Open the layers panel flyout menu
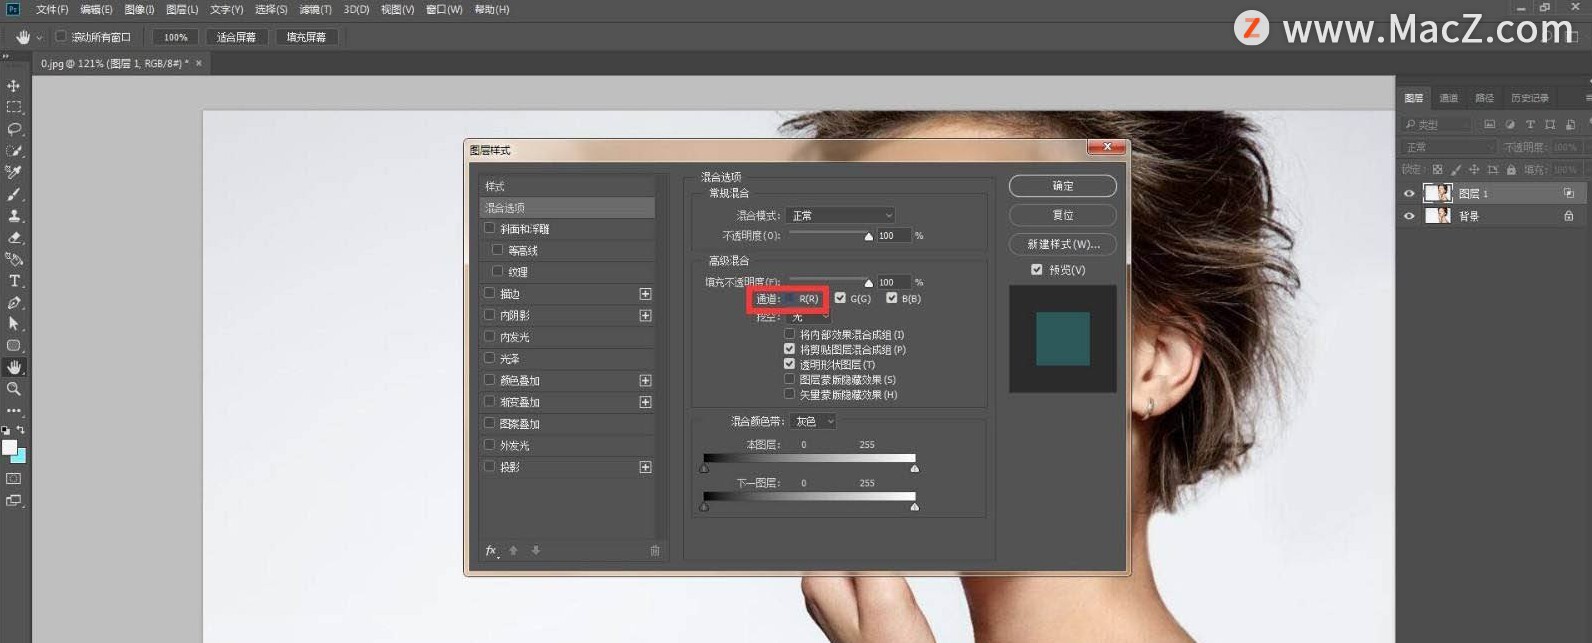Image resolution: width=1592 pixels, height=643 pixels. 1587,97
